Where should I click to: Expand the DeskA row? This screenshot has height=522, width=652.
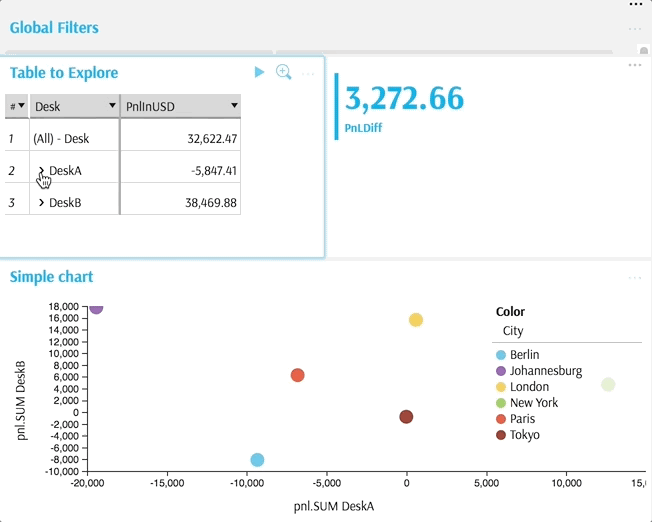point(41,171)
